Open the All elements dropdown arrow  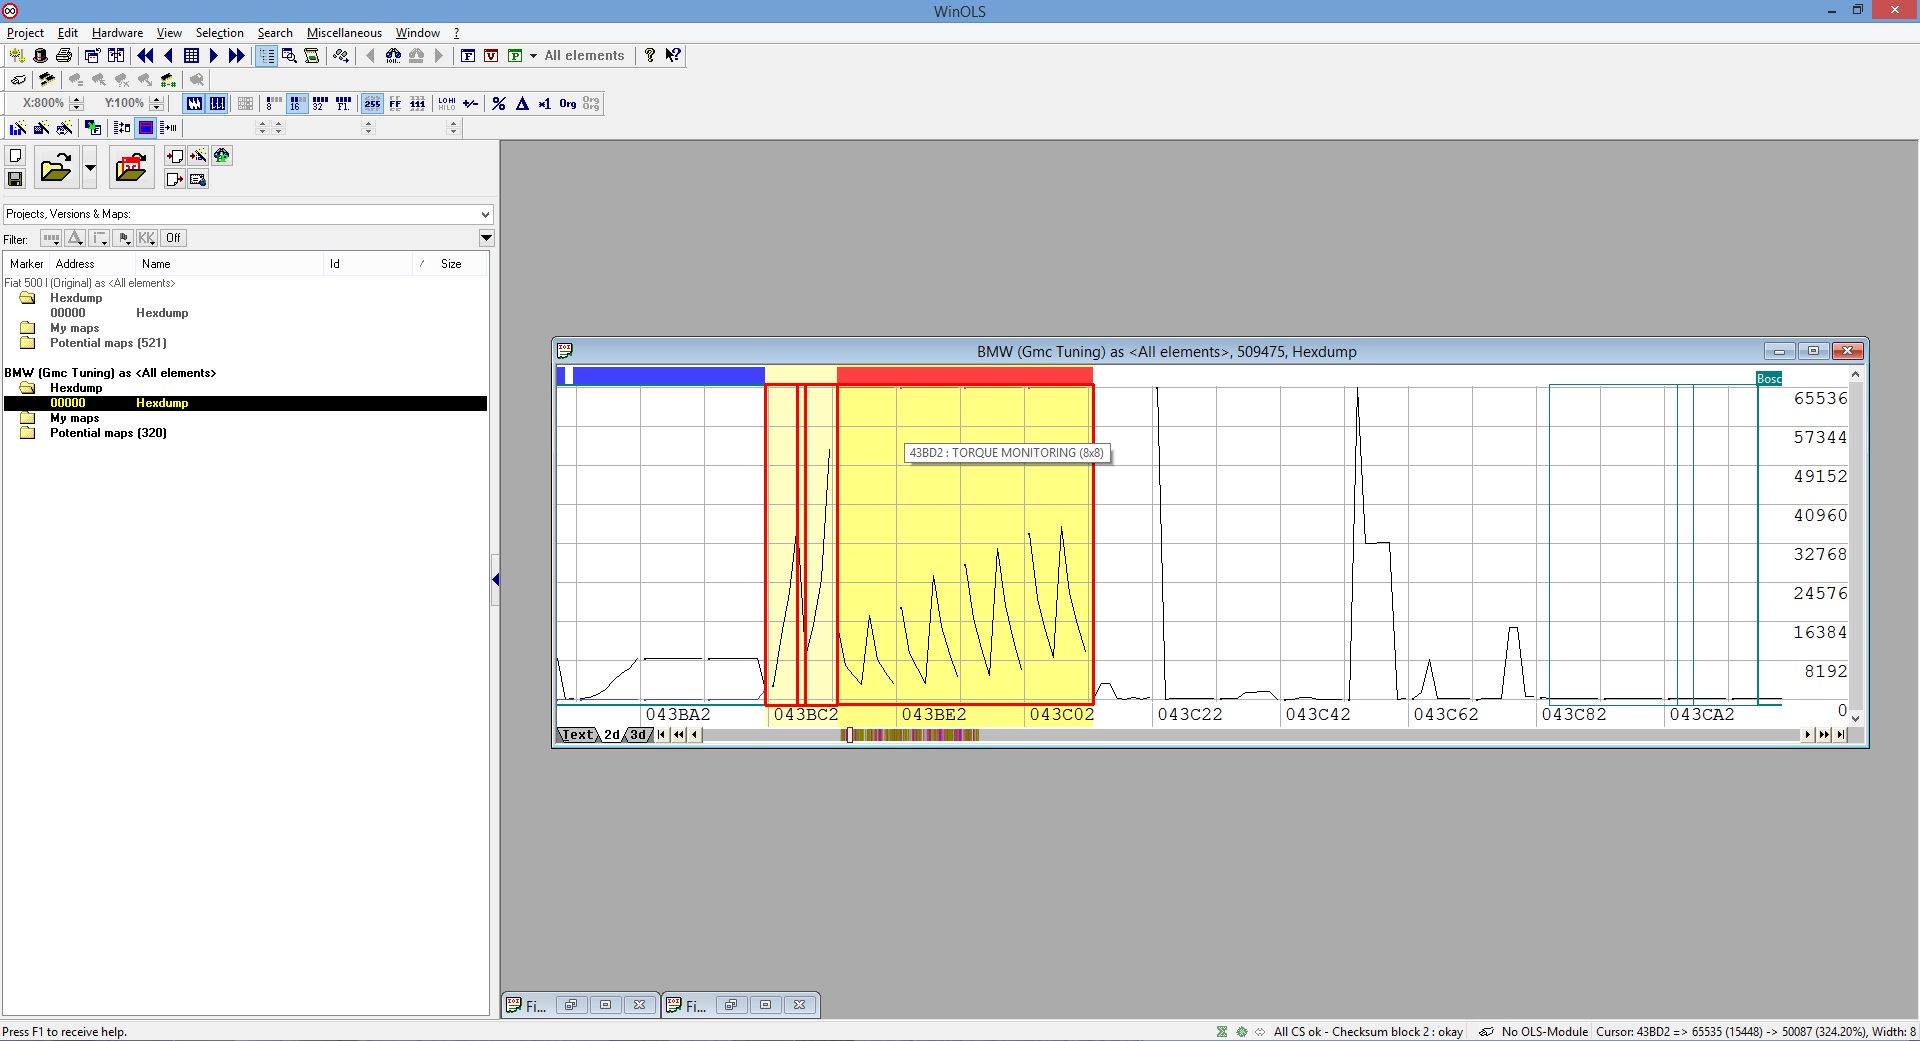point(533,56)
